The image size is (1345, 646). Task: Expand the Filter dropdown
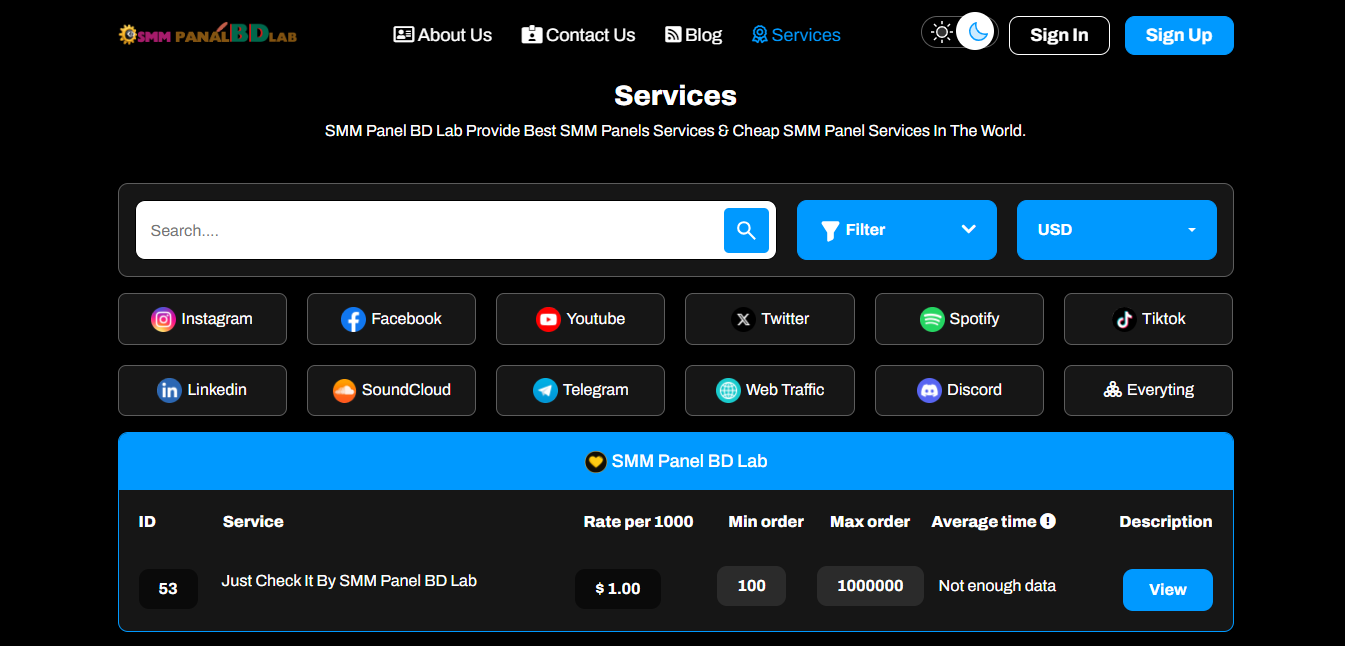(896, 230)
